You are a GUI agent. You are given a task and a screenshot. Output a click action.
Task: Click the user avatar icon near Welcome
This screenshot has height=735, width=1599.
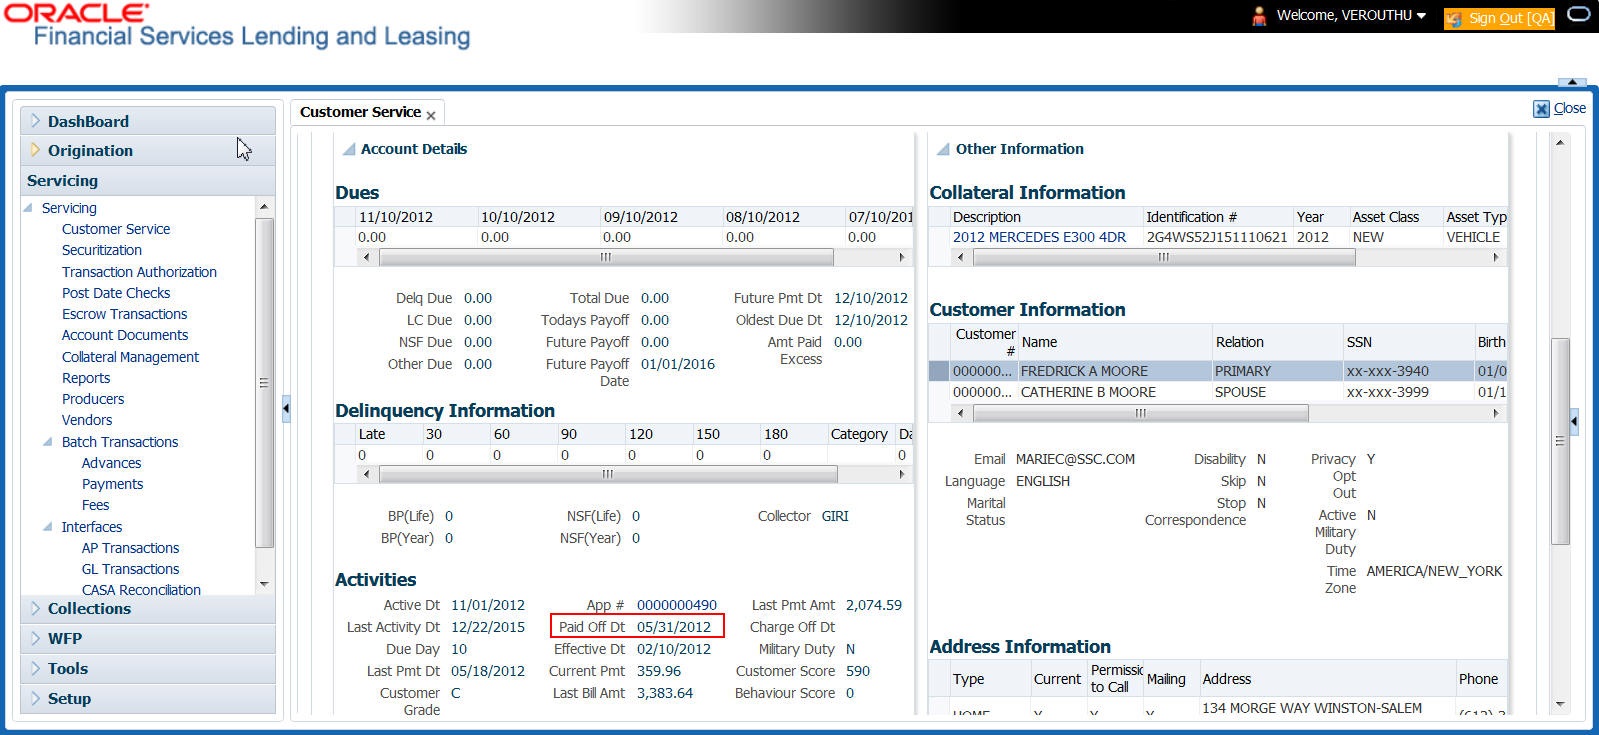point(1259,16)
